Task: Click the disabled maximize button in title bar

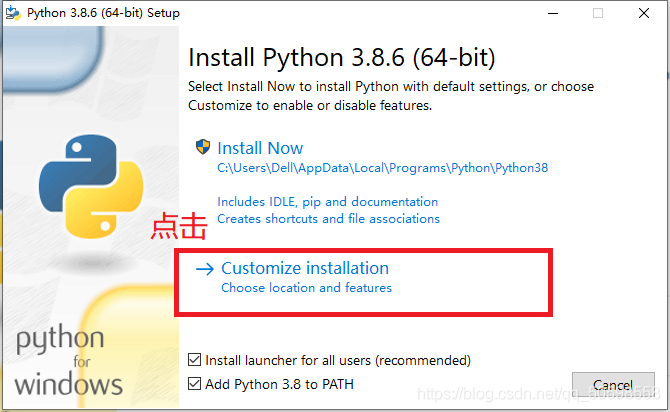Action: pos(598,13)
